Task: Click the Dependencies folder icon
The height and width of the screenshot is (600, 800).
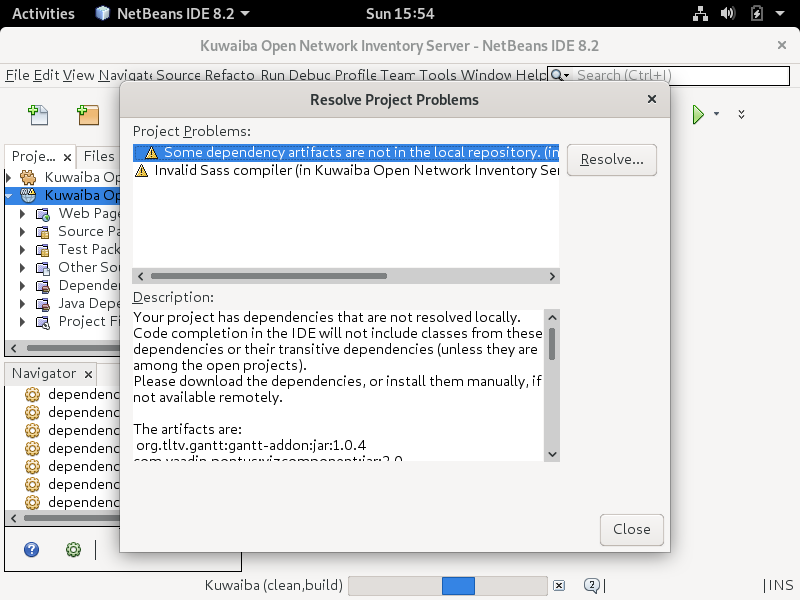Action: tap(43, 286)
